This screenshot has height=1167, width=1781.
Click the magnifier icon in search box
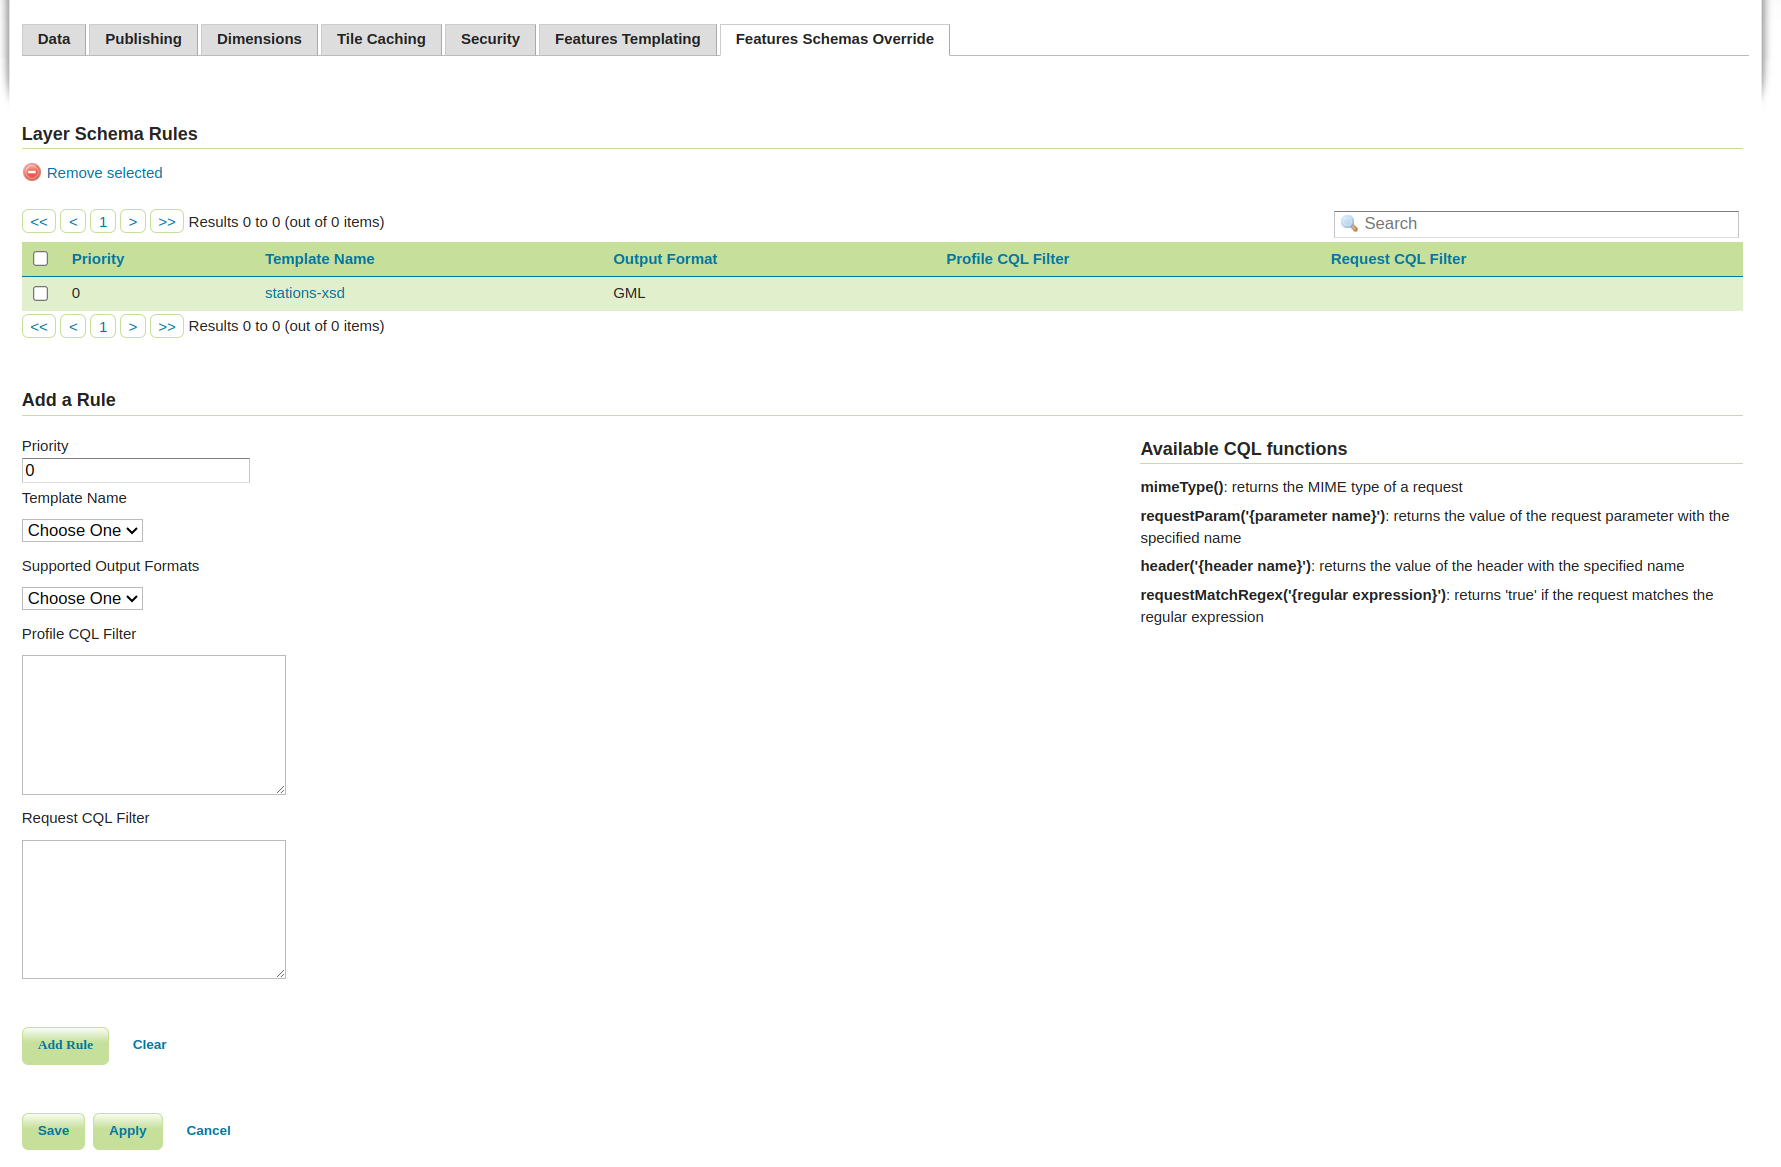pos(1349,224)
